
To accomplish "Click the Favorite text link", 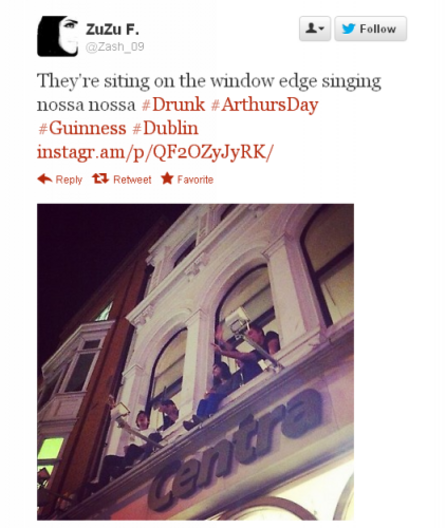I will tap(195, 179).
